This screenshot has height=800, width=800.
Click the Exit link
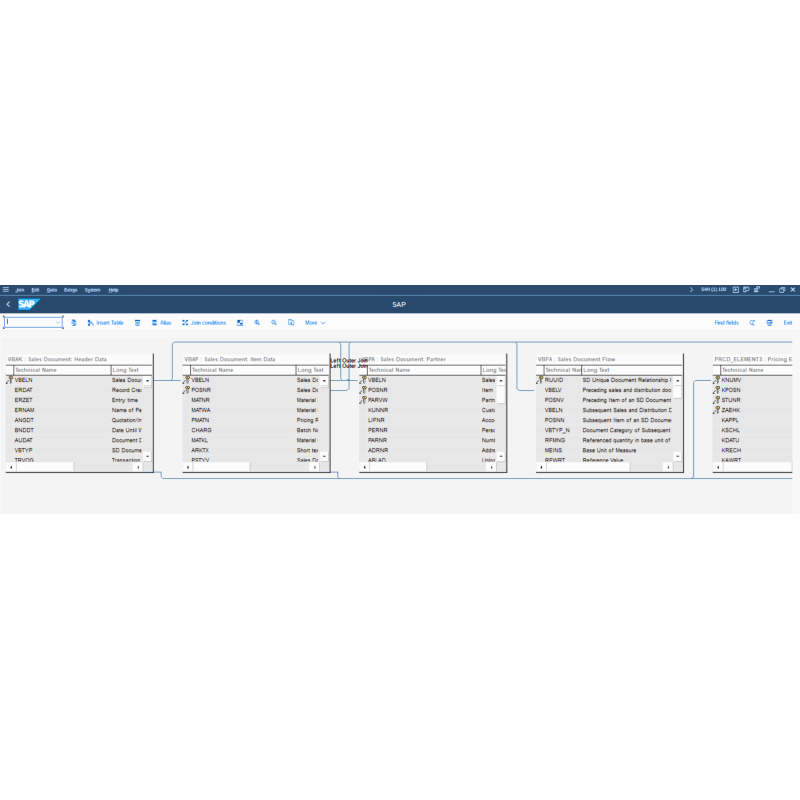788,322
